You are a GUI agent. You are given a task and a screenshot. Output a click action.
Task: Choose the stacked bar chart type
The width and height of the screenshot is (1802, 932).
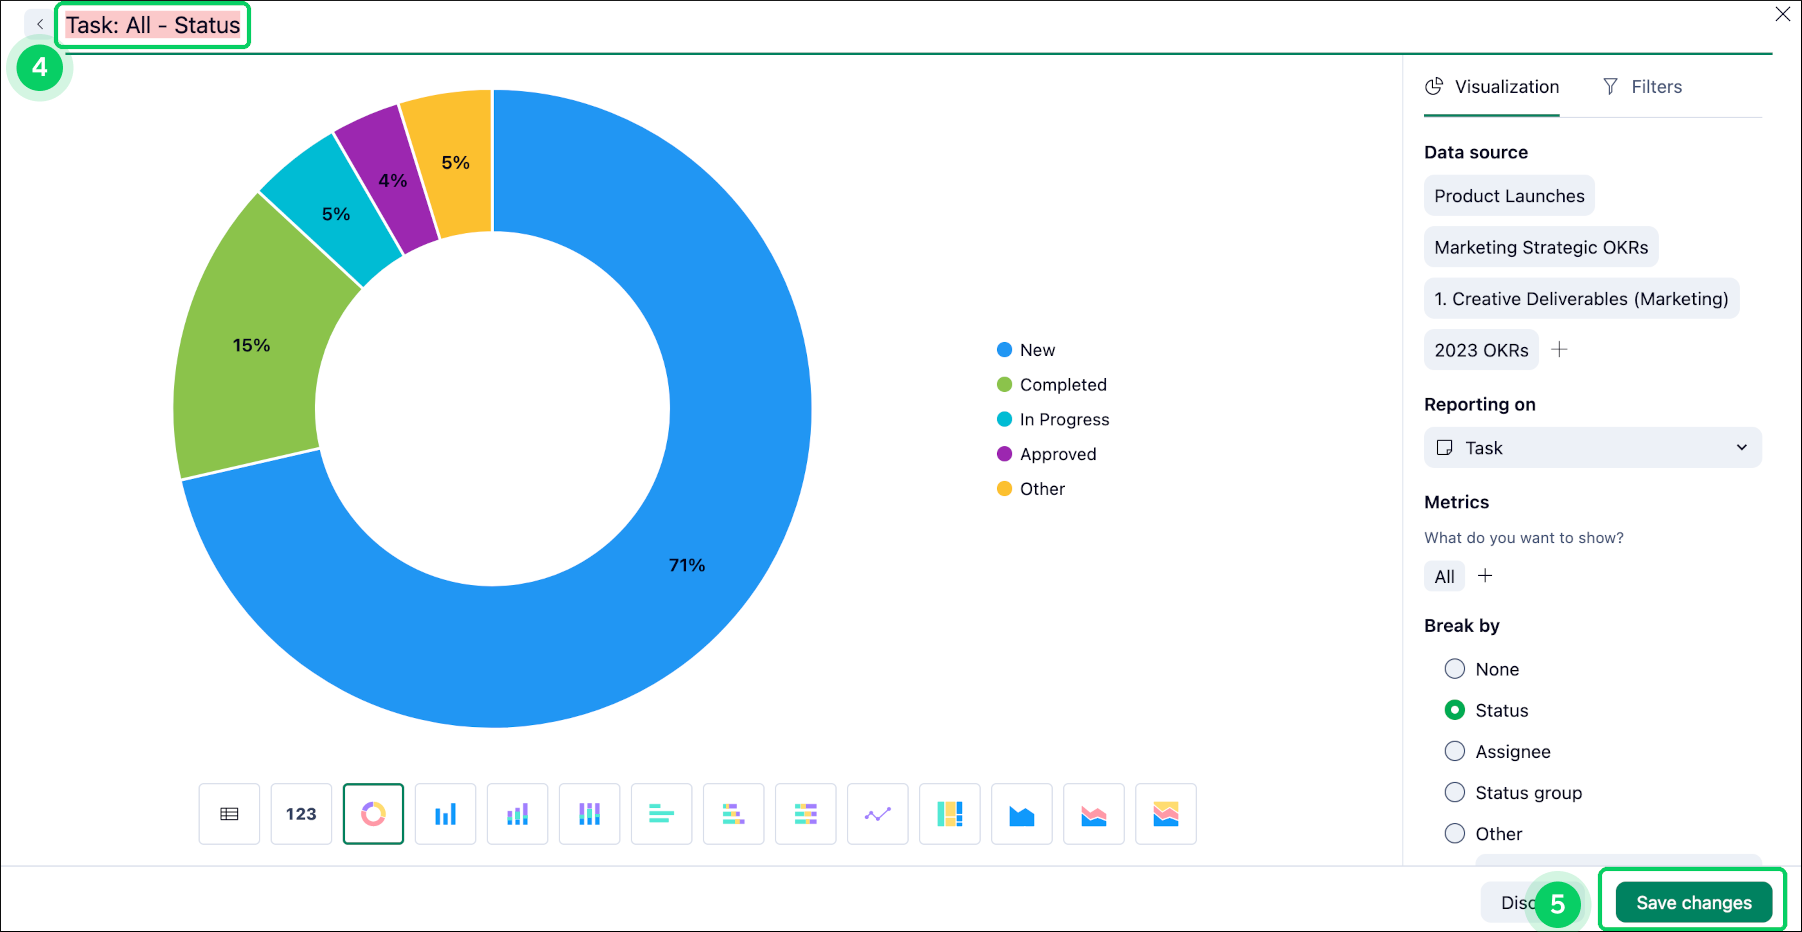517,814
